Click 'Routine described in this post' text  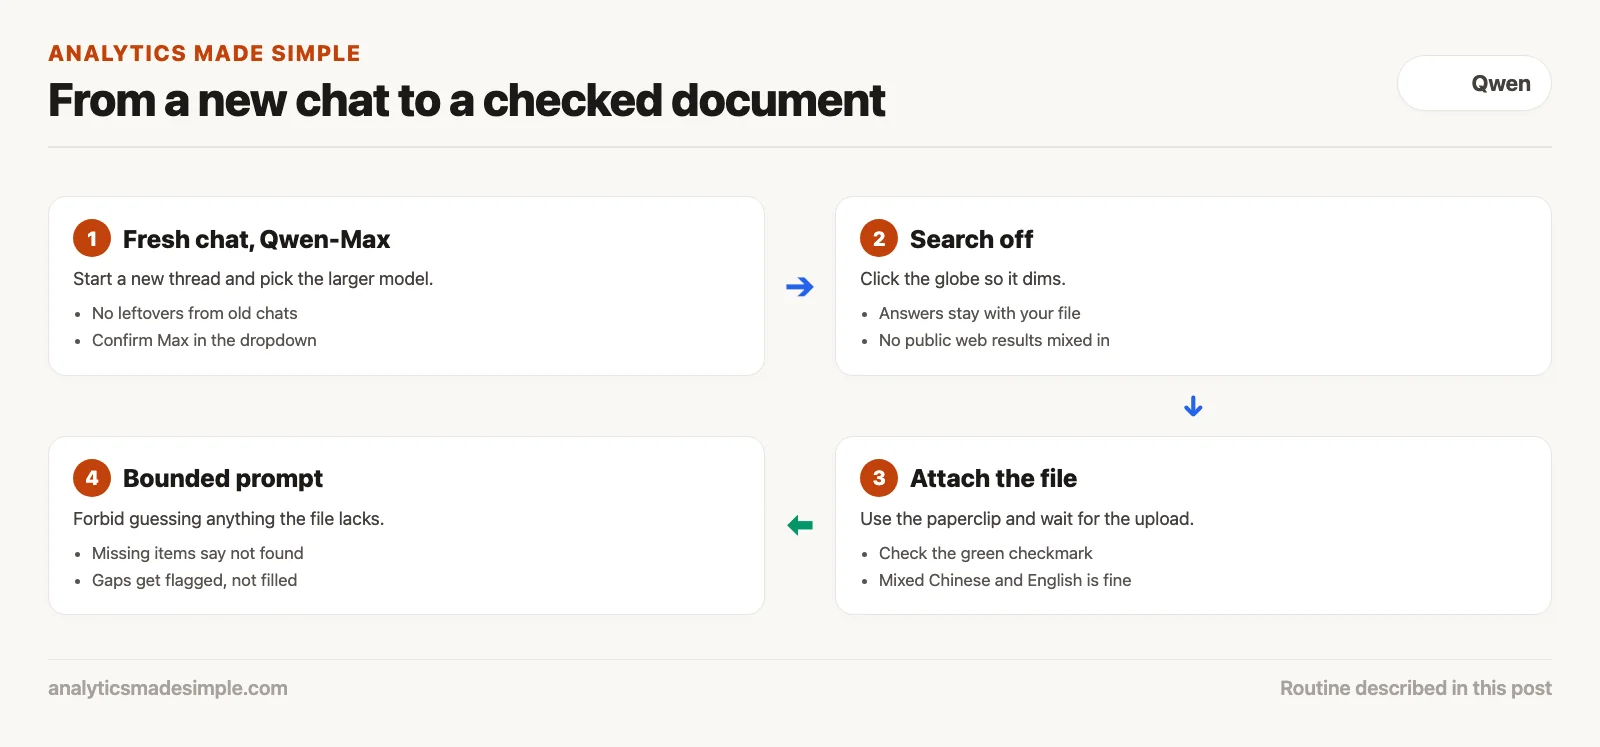click(x=1416, y=688)
